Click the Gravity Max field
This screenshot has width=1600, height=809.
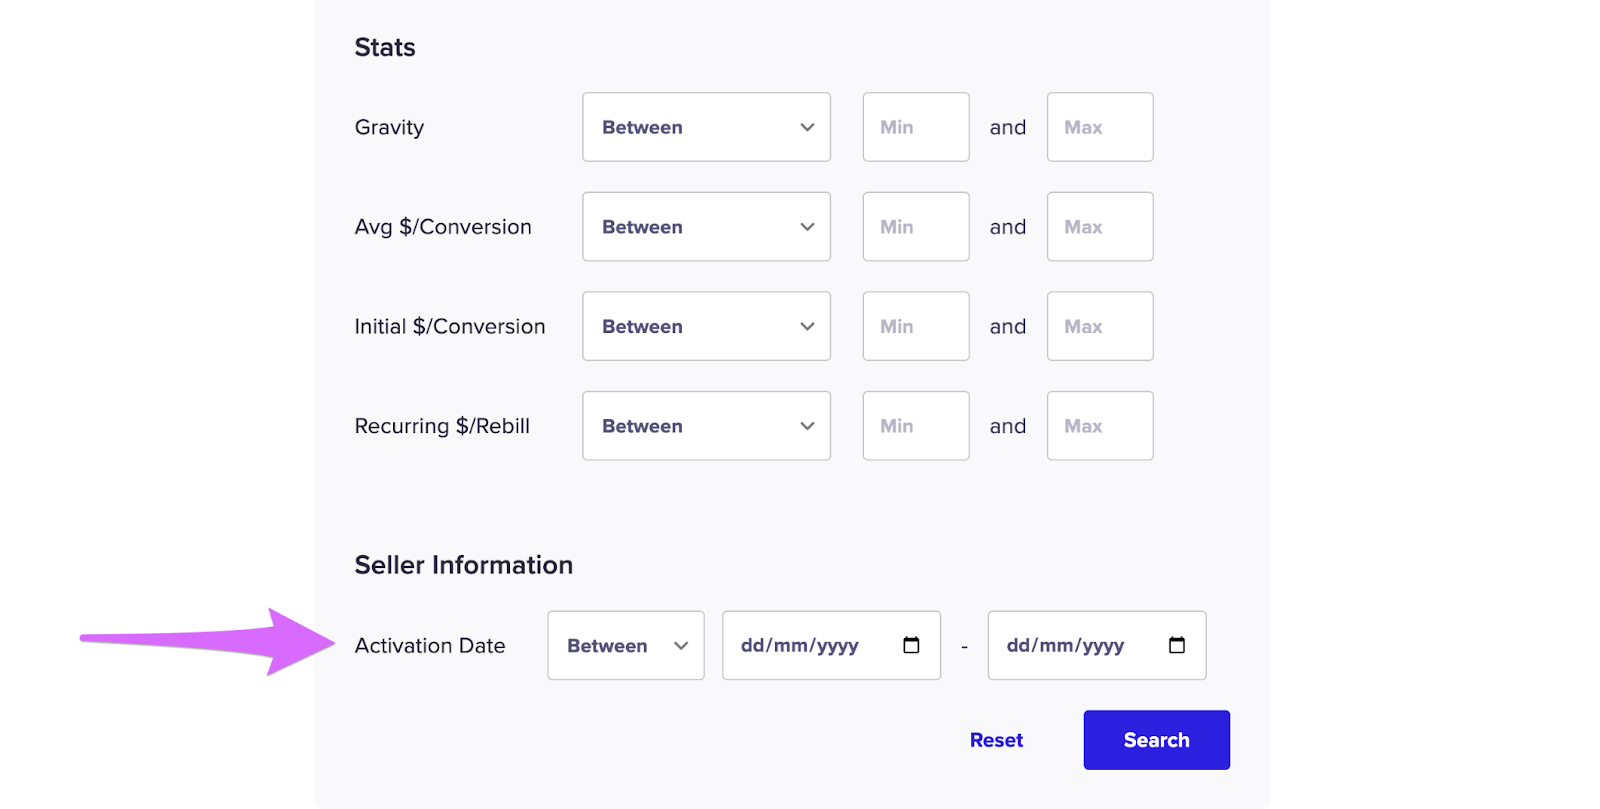click(x=1100, y=127)
